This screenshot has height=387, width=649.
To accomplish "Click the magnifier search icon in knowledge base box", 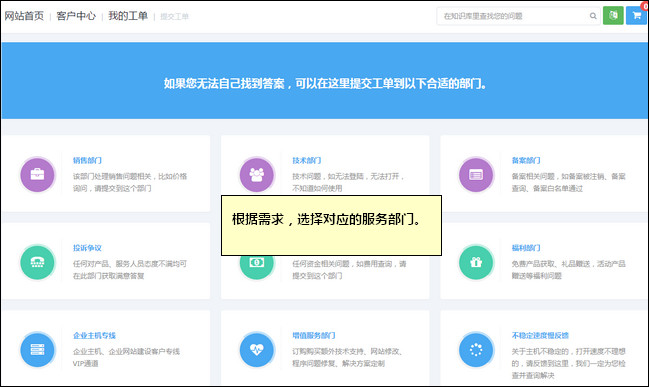I will [593, 16].
